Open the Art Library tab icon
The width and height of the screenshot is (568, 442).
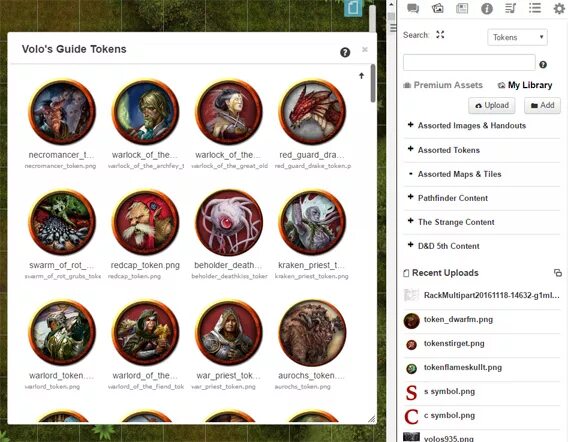(x=438, y=8)
